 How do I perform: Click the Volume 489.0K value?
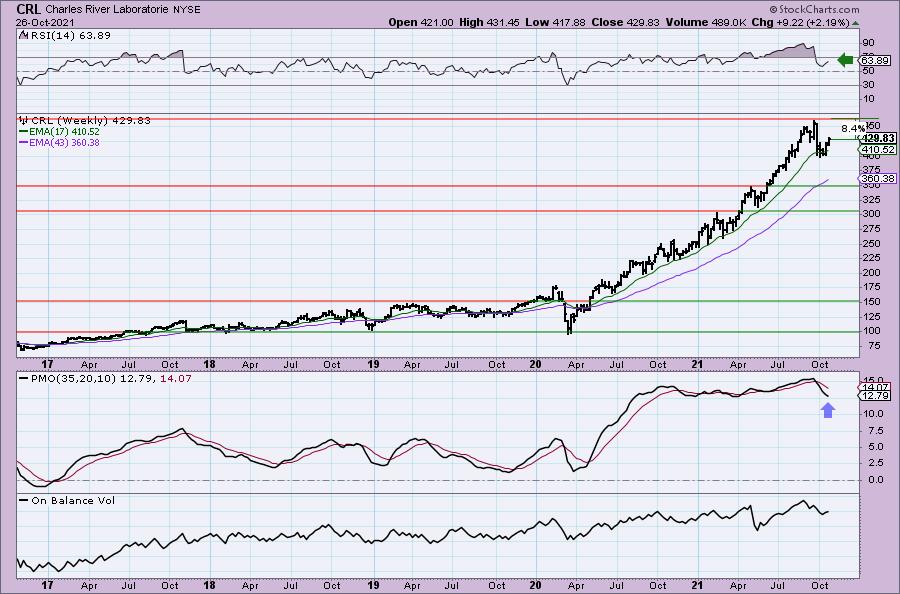point(706,22)
